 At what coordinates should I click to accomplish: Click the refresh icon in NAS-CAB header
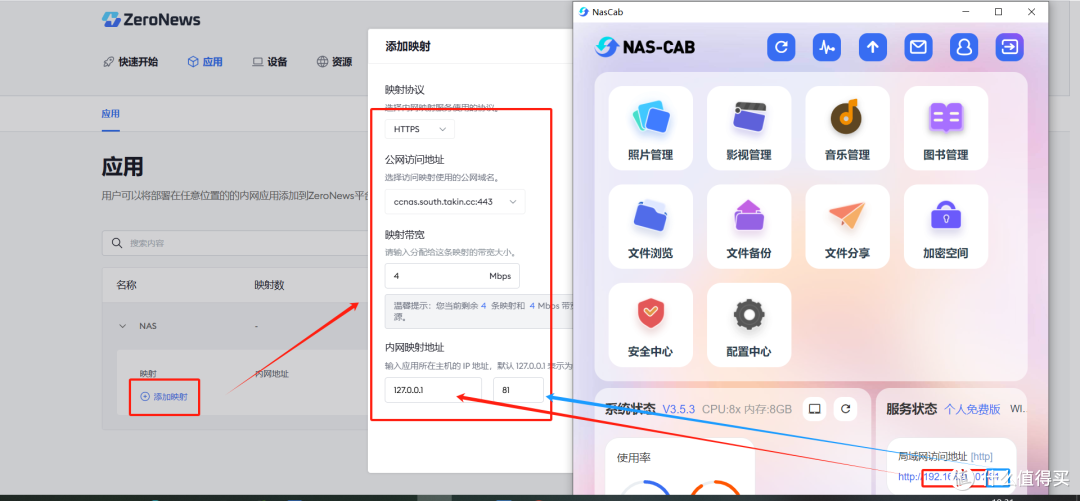tap(781, 47)
